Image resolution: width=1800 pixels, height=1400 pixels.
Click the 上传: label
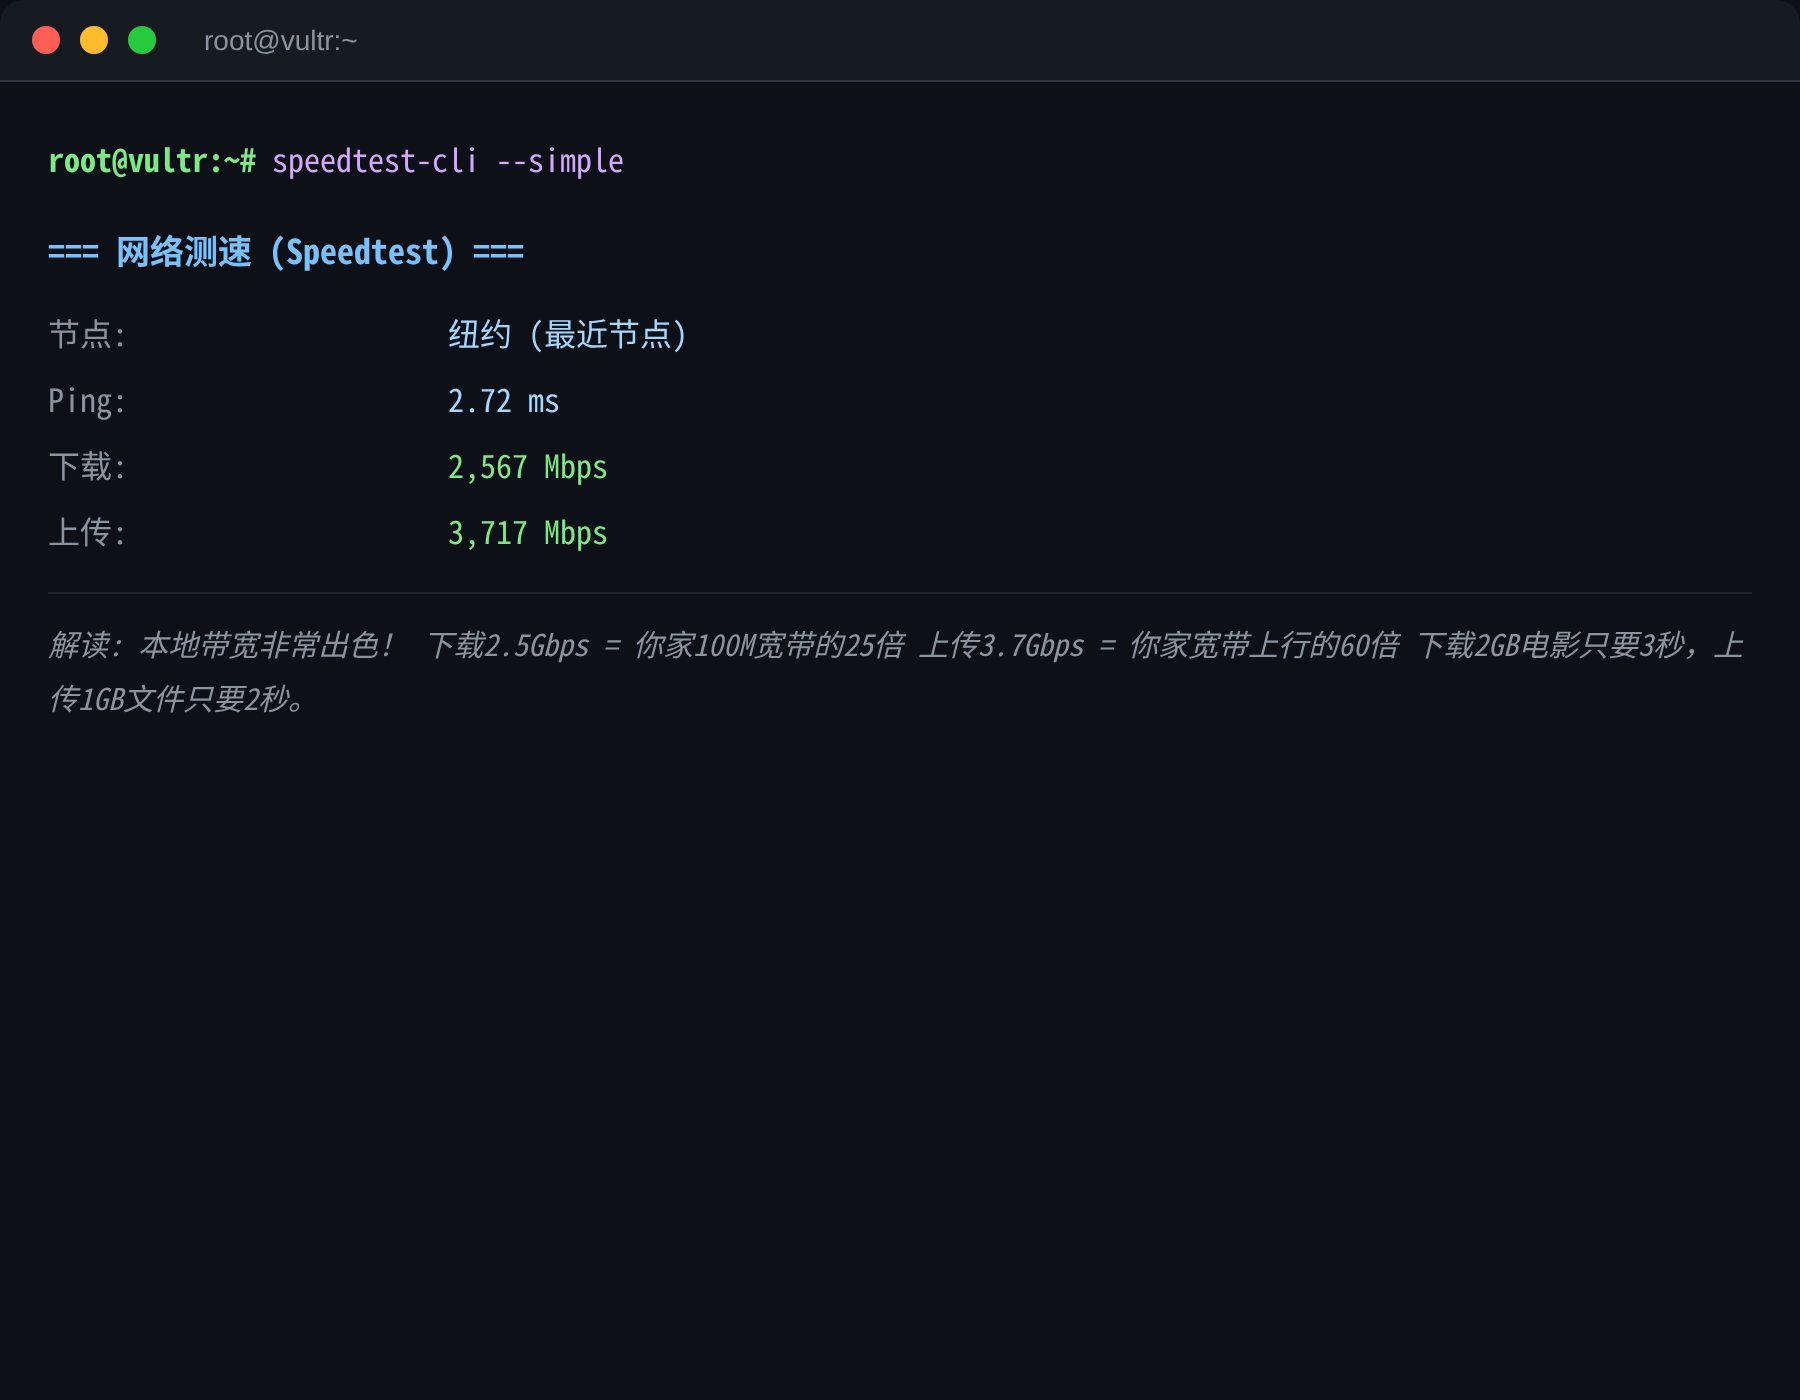click(x=88, y=533)
